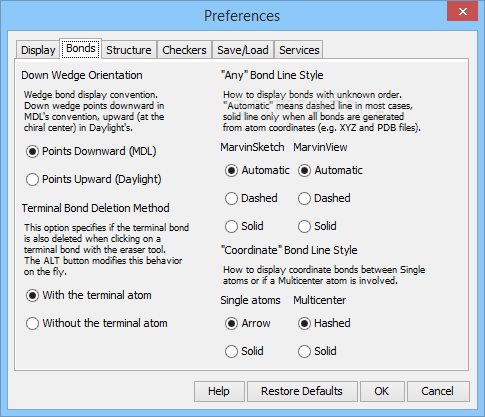Set MarvinSketch Any bond to Solid
This screenshot has height=417, width=485.
pos(244,226)
